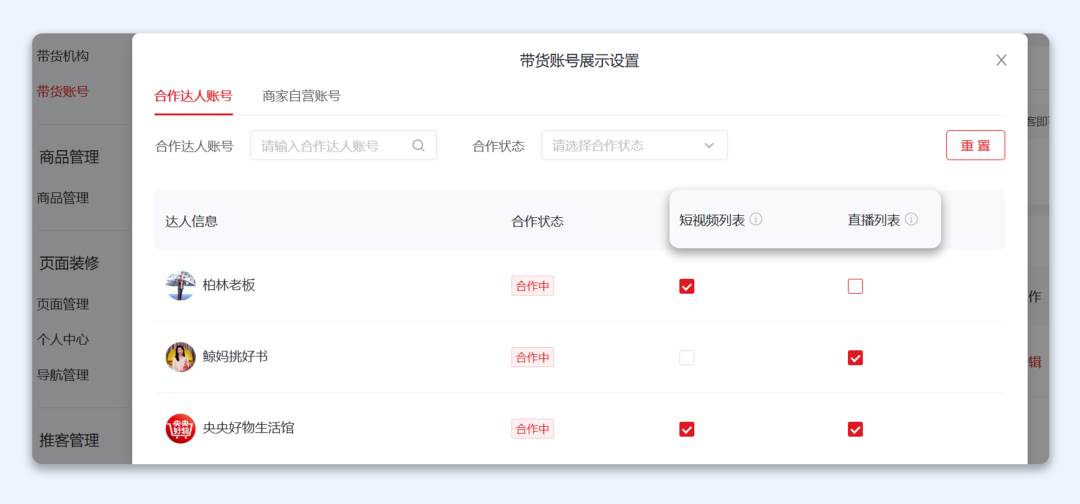Click info icon next to 直播列表
Screen dimensions: 1080x504
click(911, 220)
